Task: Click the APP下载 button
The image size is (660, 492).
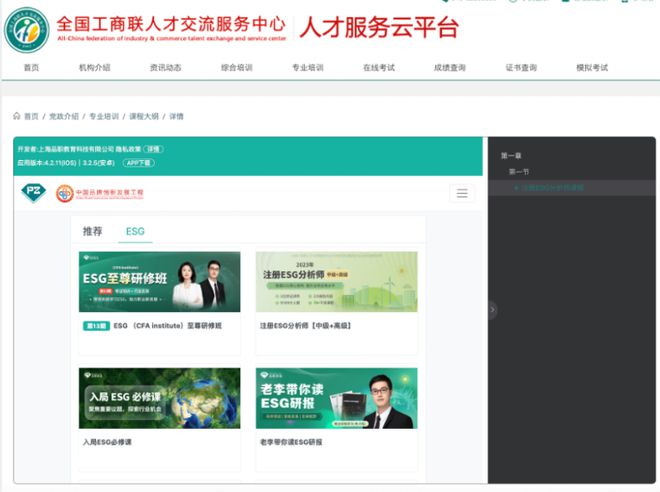Action: (x=138, y=163)
